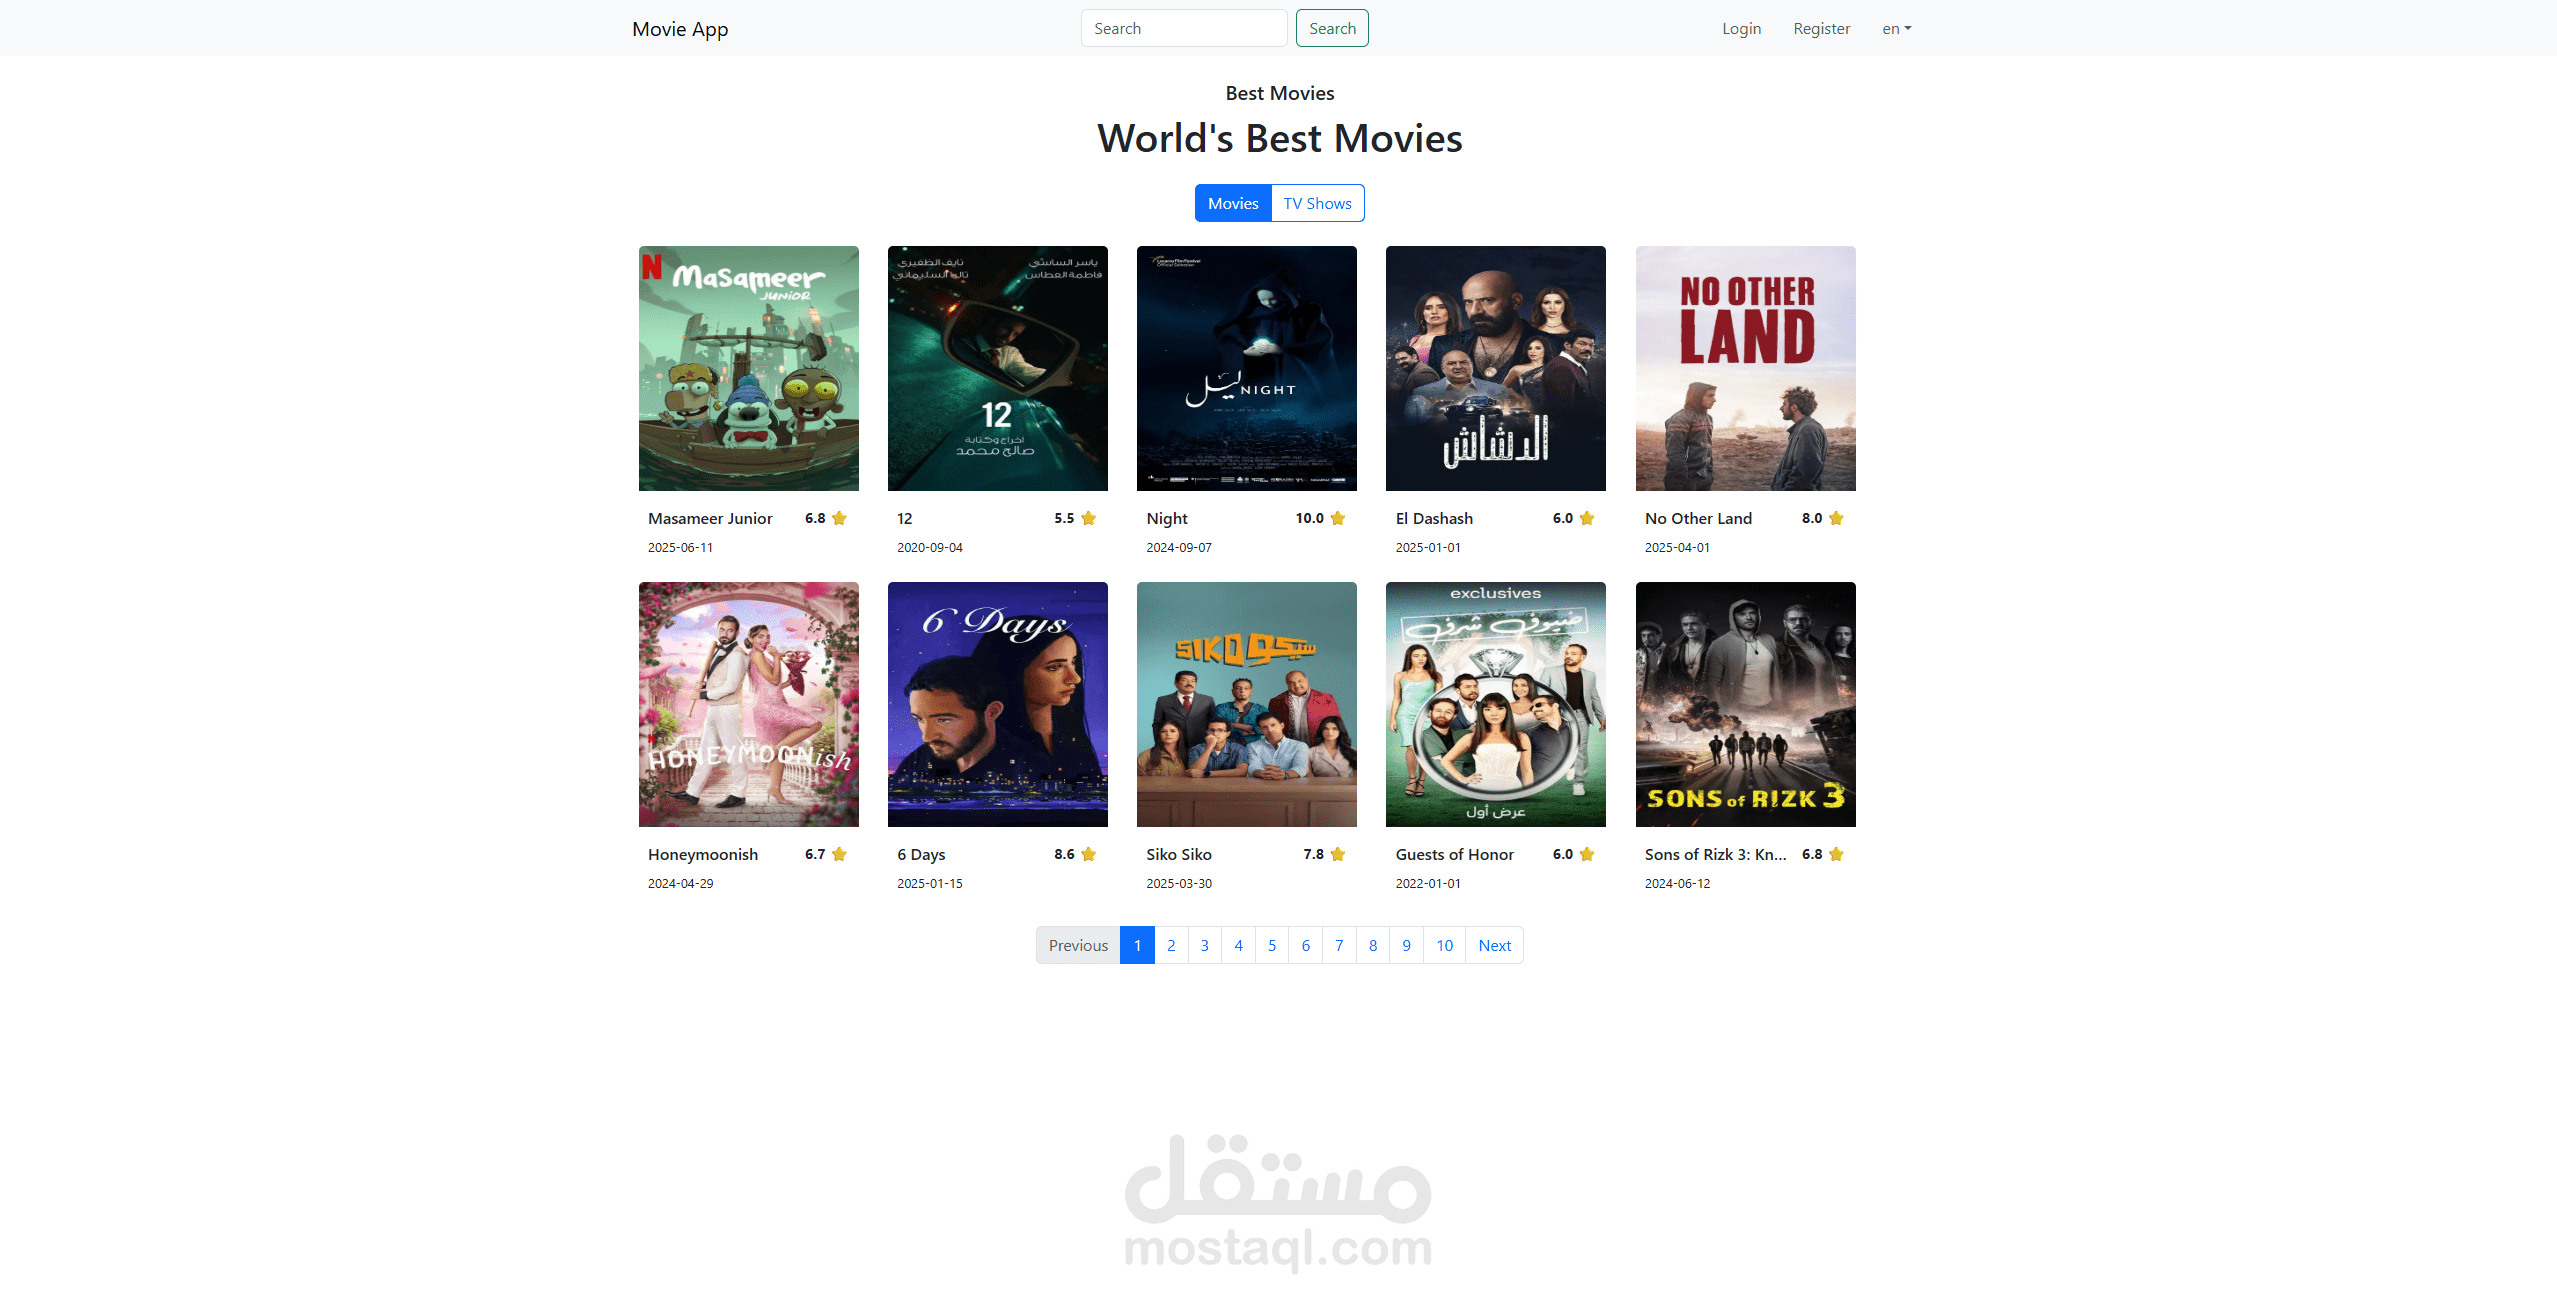
Task: Open the El Dashash poster
Action: pyautogui.click(x=1496, y=368)
